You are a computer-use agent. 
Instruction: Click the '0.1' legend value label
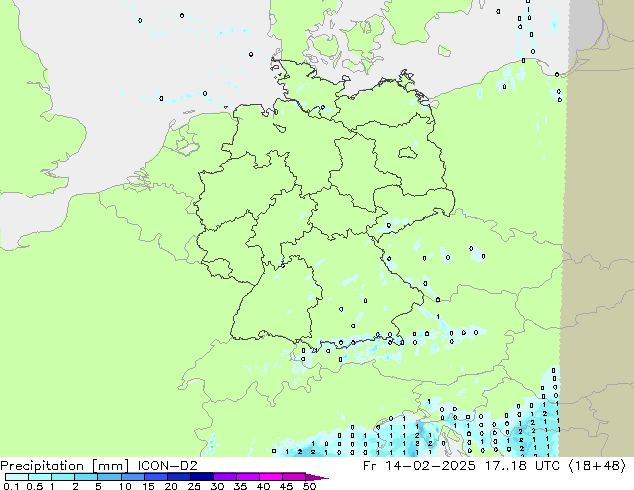tap(11, 486)
